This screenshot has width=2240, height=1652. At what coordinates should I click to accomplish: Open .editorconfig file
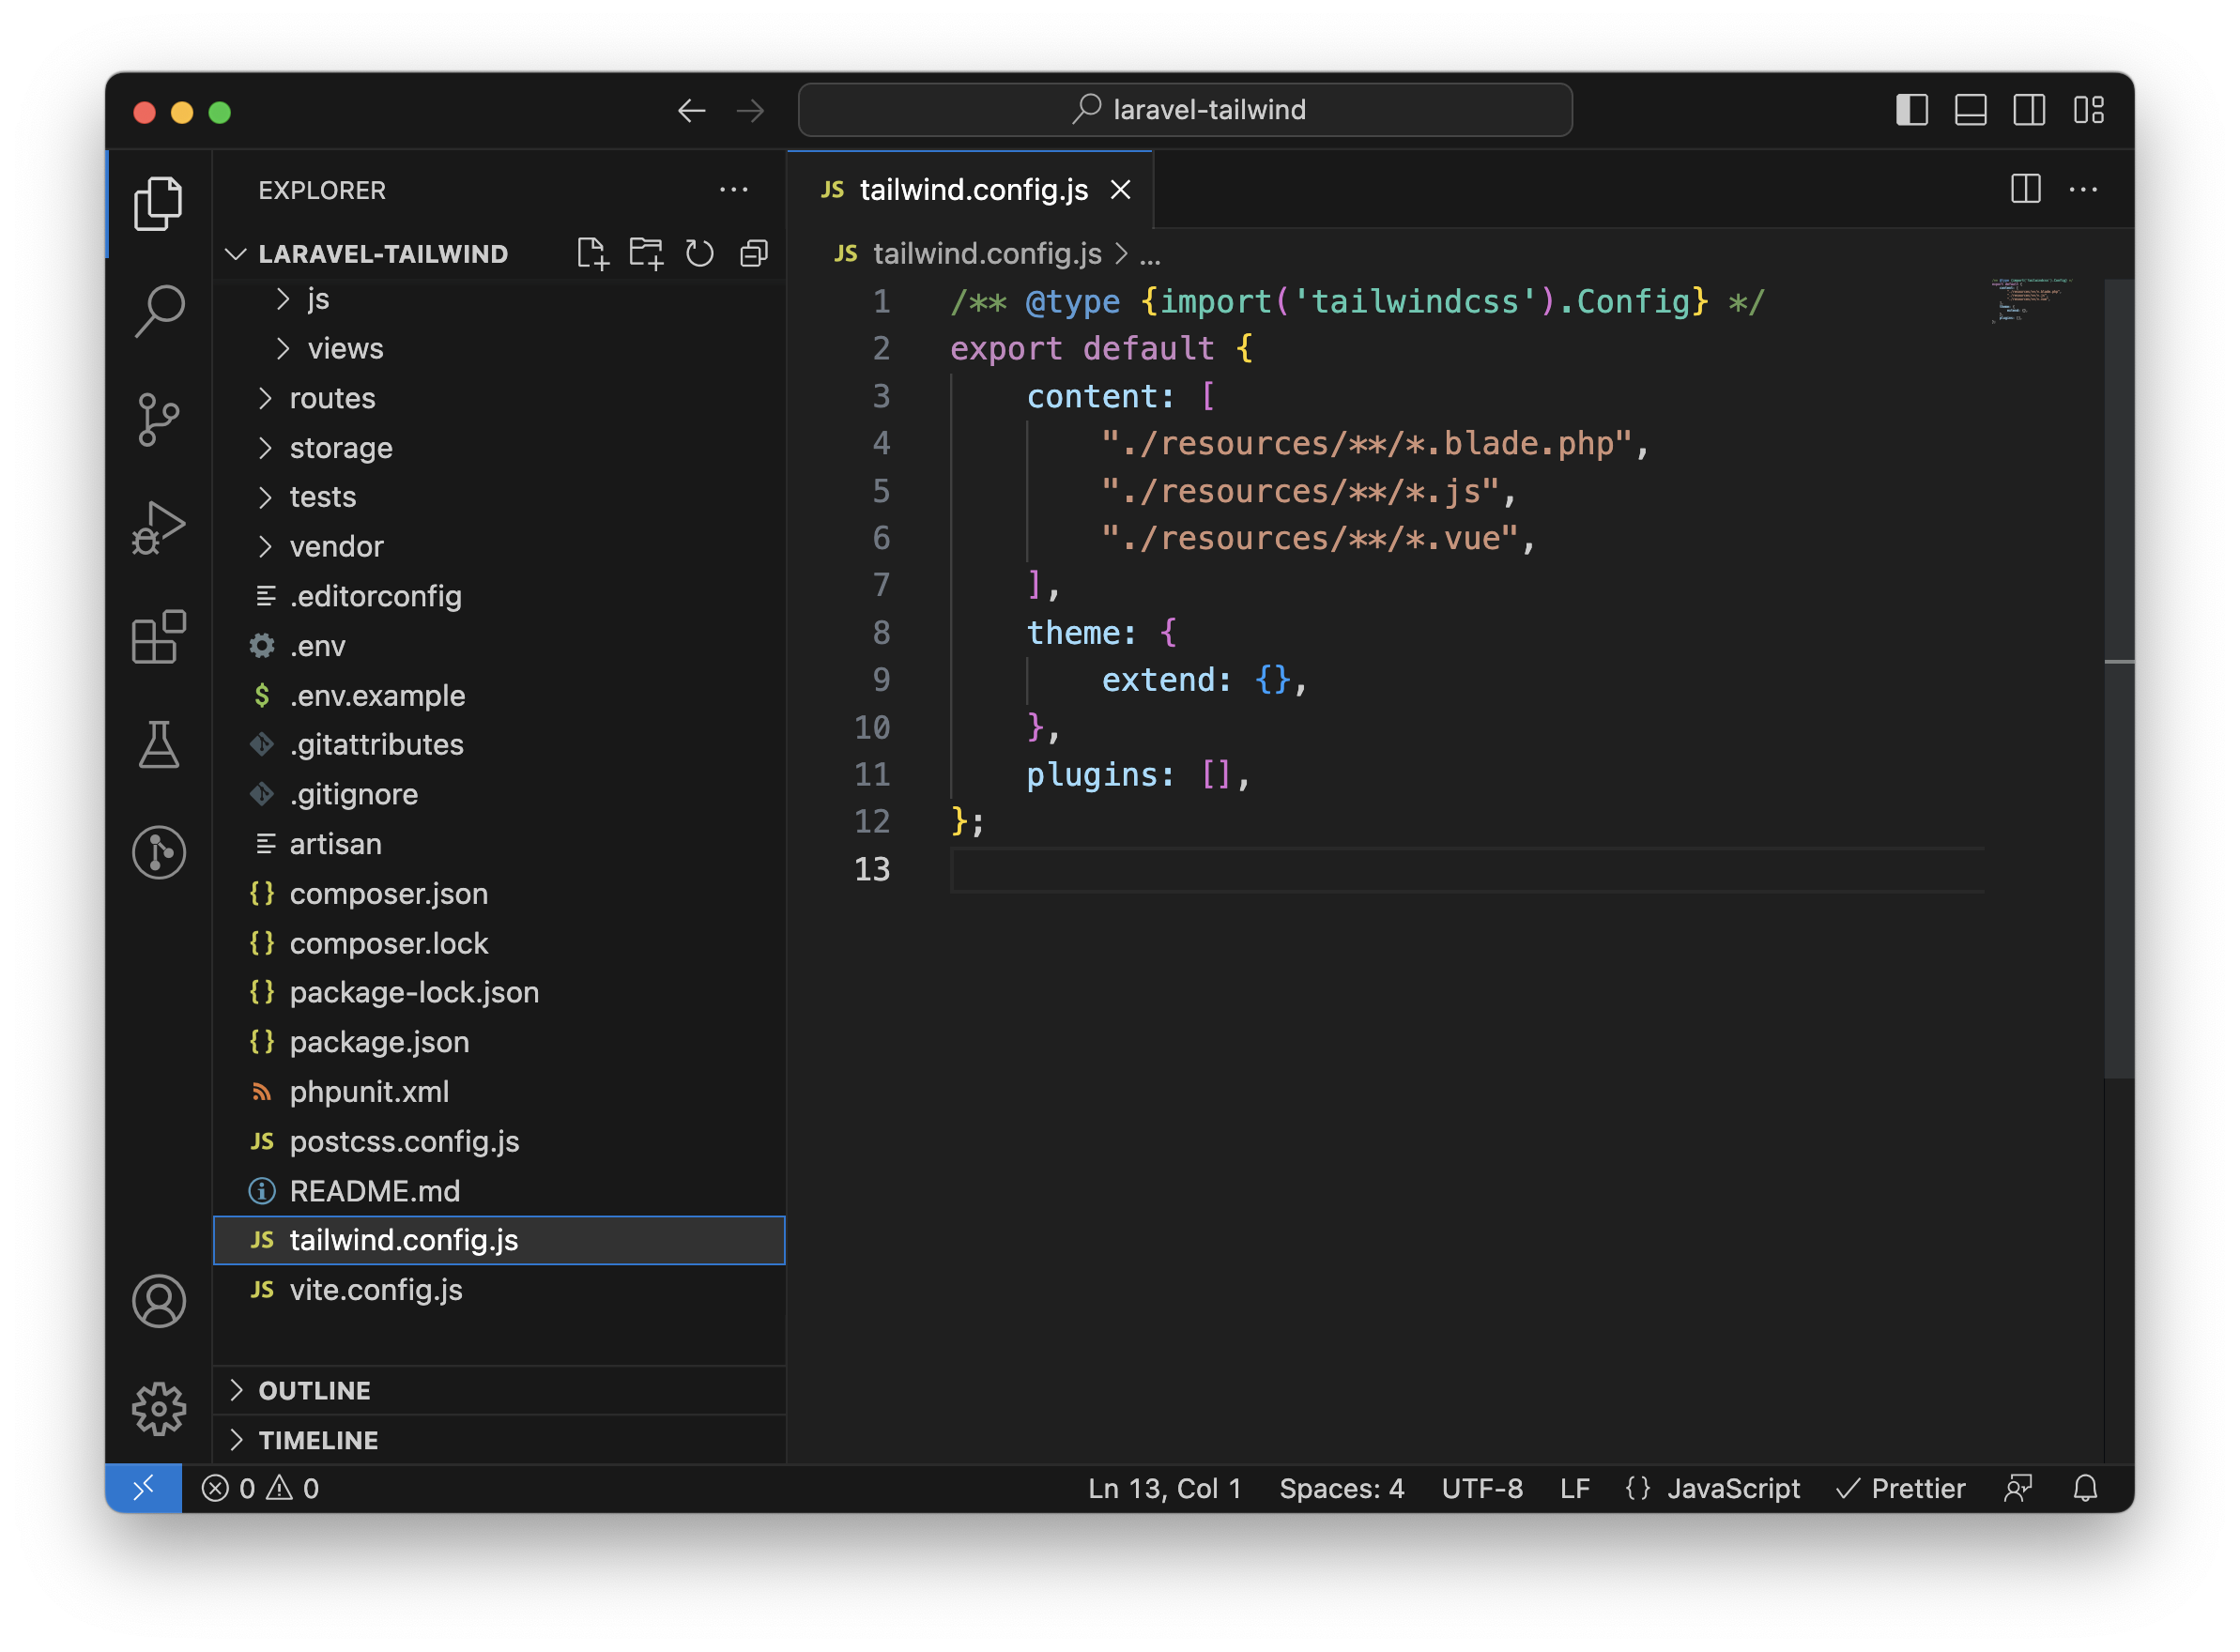(500, 597)
